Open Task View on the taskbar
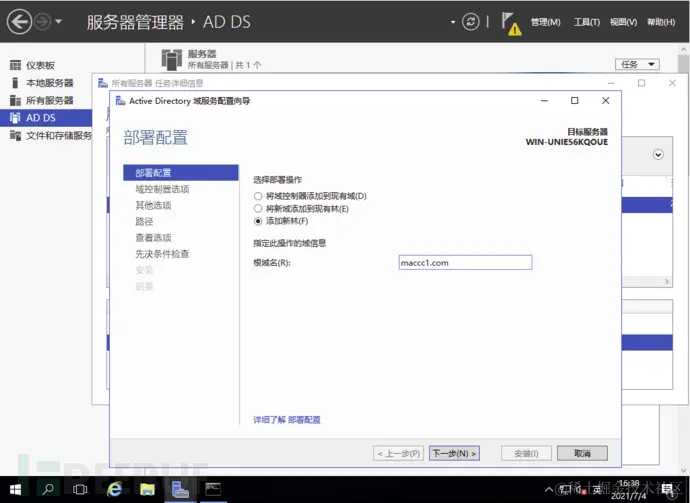This screenshot has height=503, width=690. point(80,489)
